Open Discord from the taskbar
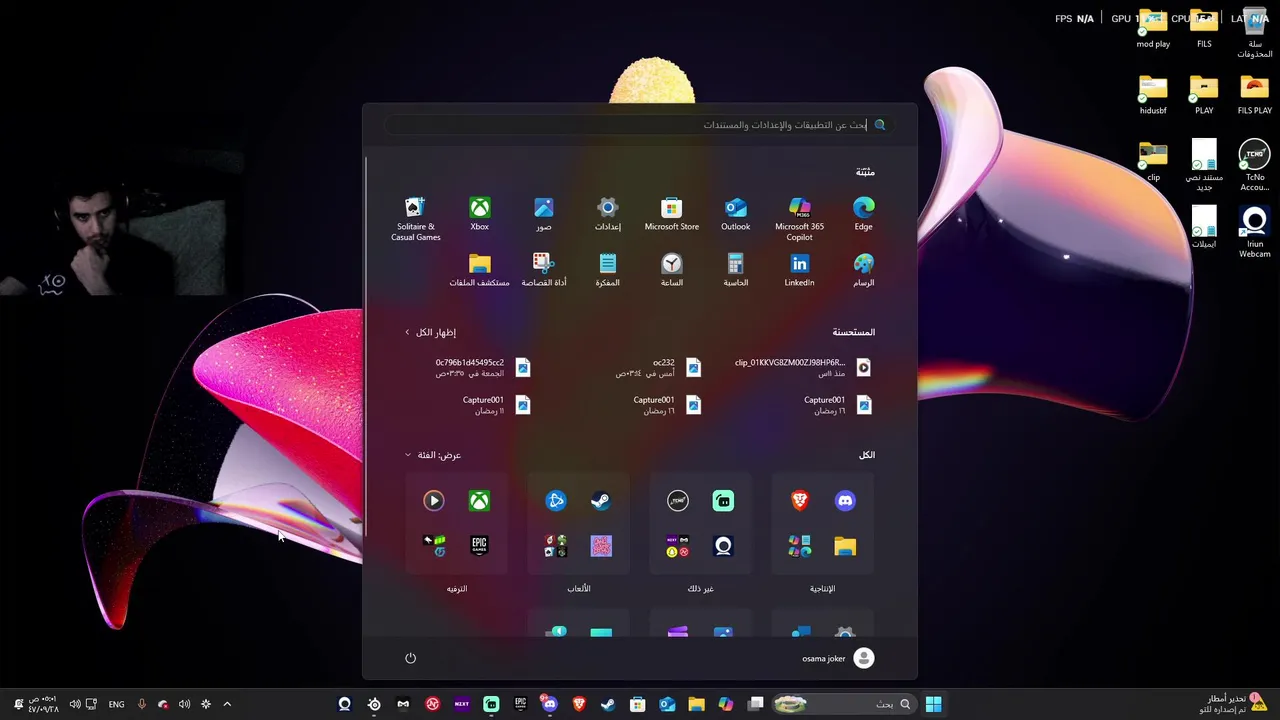The width and height of the screenshot is (1280, 720). coord(549,704)
